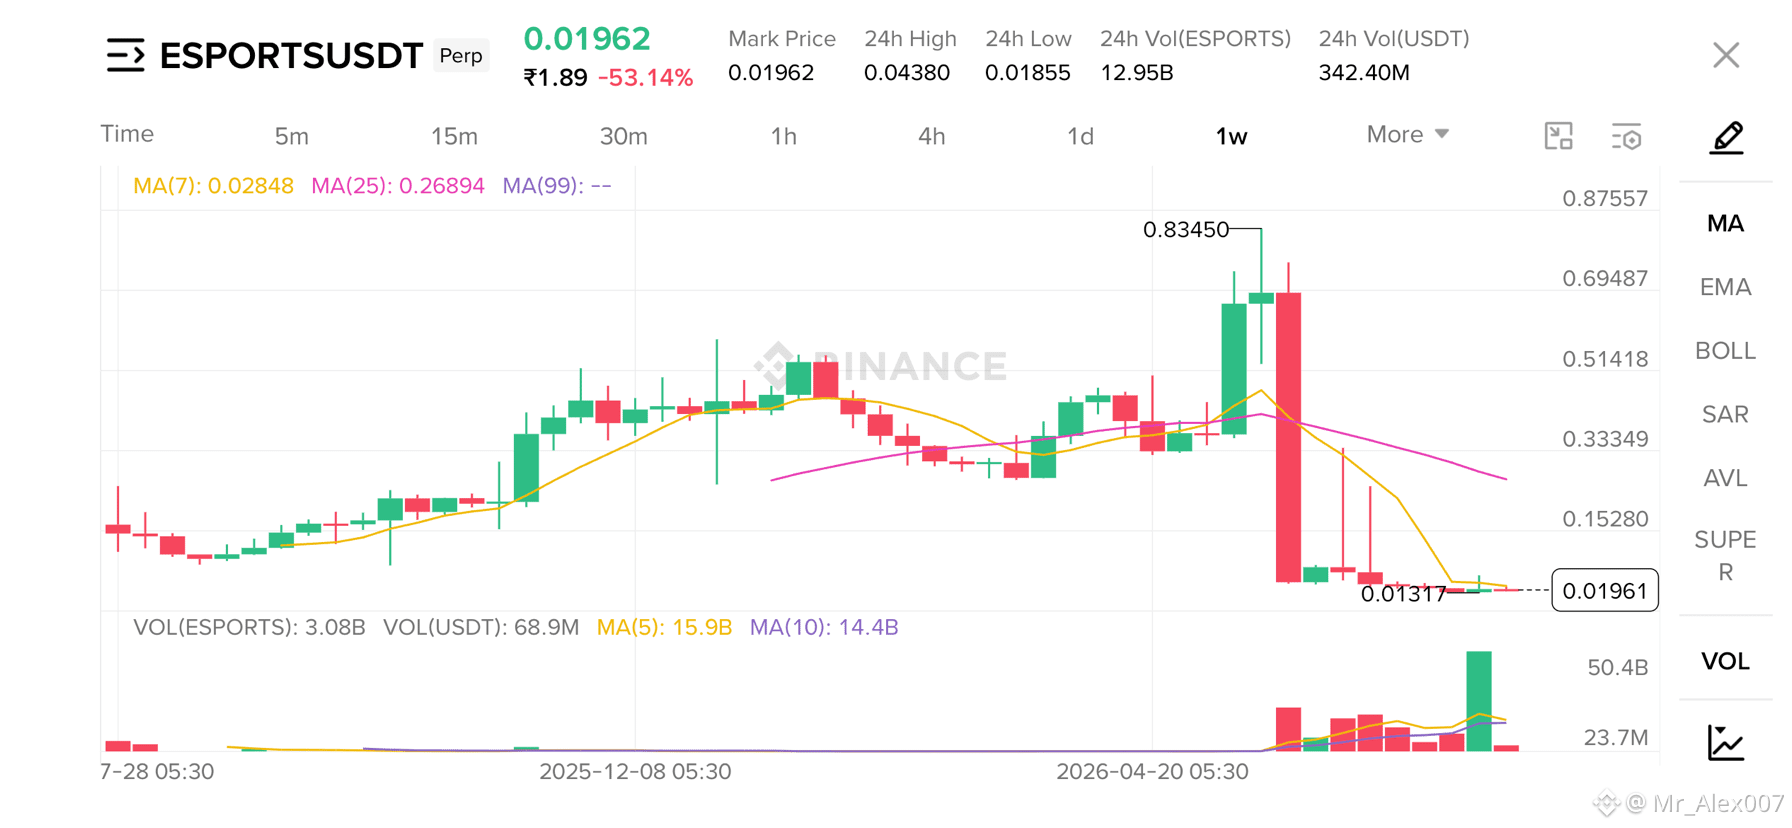
Task: Click the -53.14% change percentage
Action: (x=645, y=78)
